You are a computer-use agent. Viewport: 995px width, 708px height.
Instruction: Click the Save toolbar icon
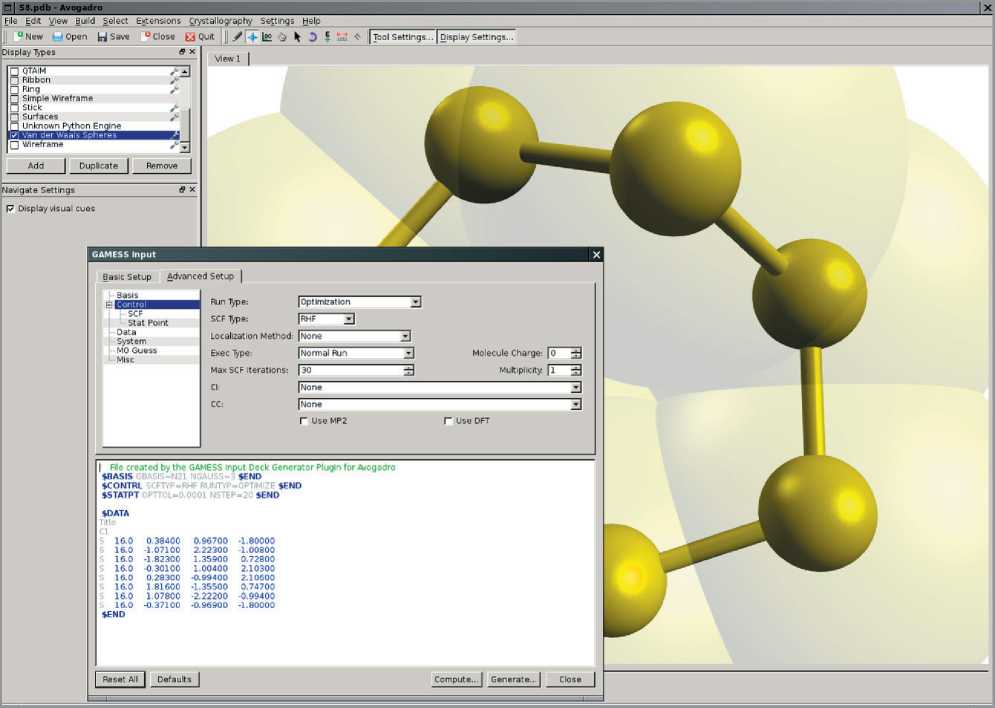click(x=113, y=37)
